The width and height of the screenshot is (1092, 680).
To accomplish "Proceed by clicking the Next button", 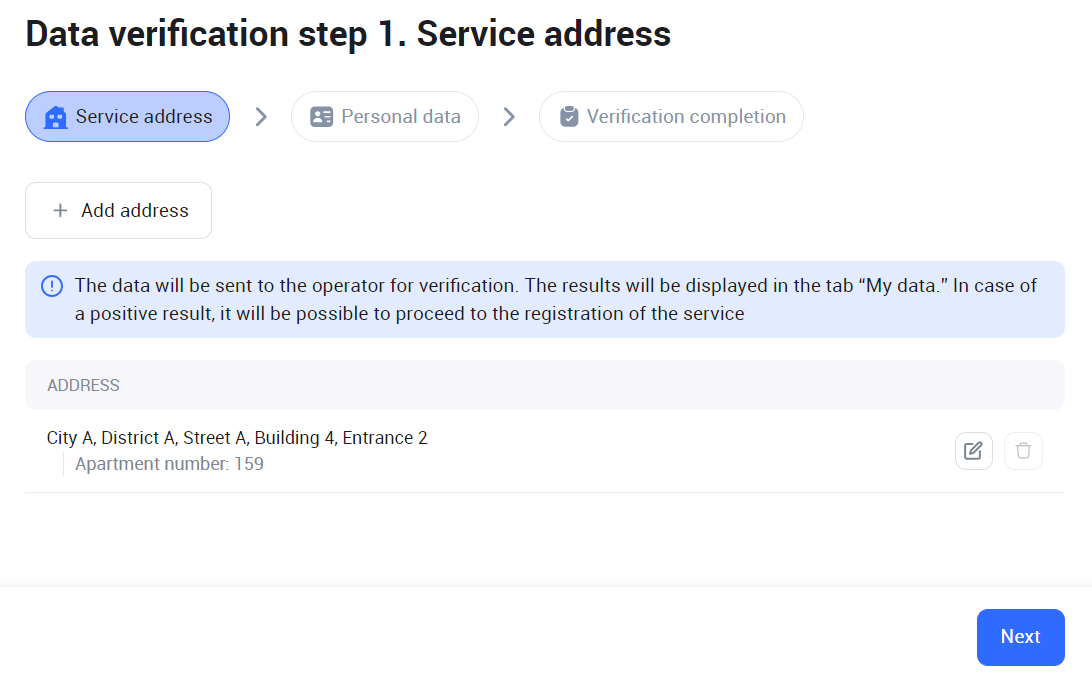I will [1020, 637].
